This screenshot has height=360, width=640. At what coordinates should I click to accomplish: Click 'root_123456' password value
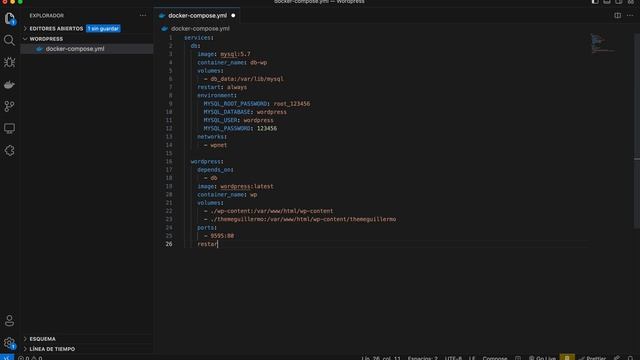292,104
